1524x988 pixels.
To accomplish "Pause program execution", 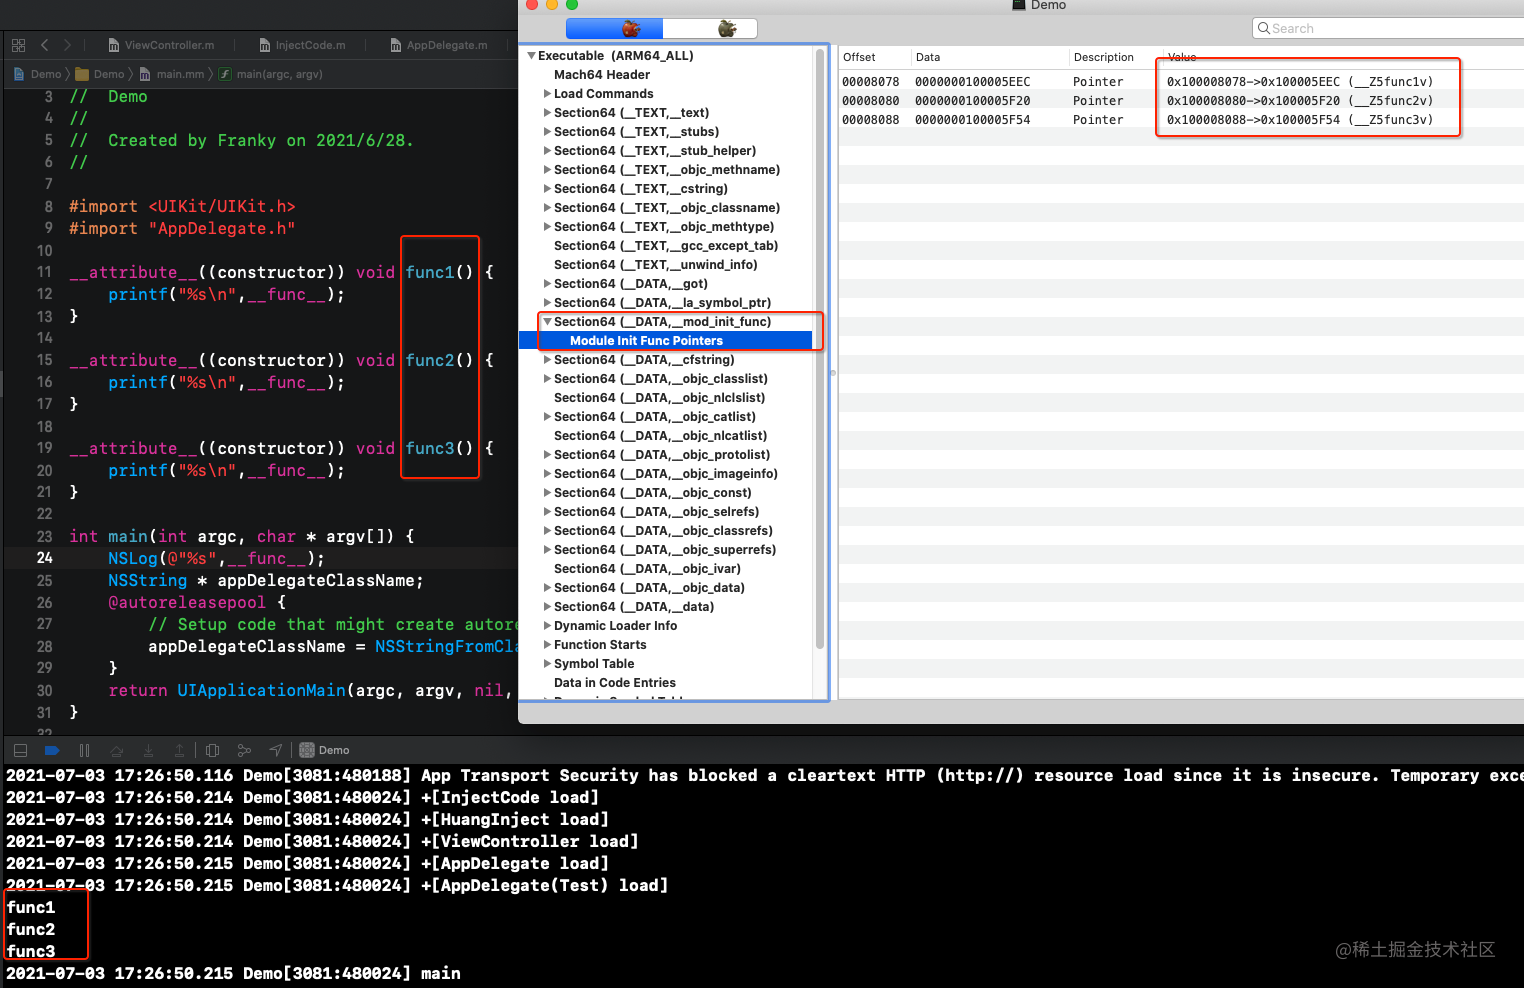I will click(84, 750).
